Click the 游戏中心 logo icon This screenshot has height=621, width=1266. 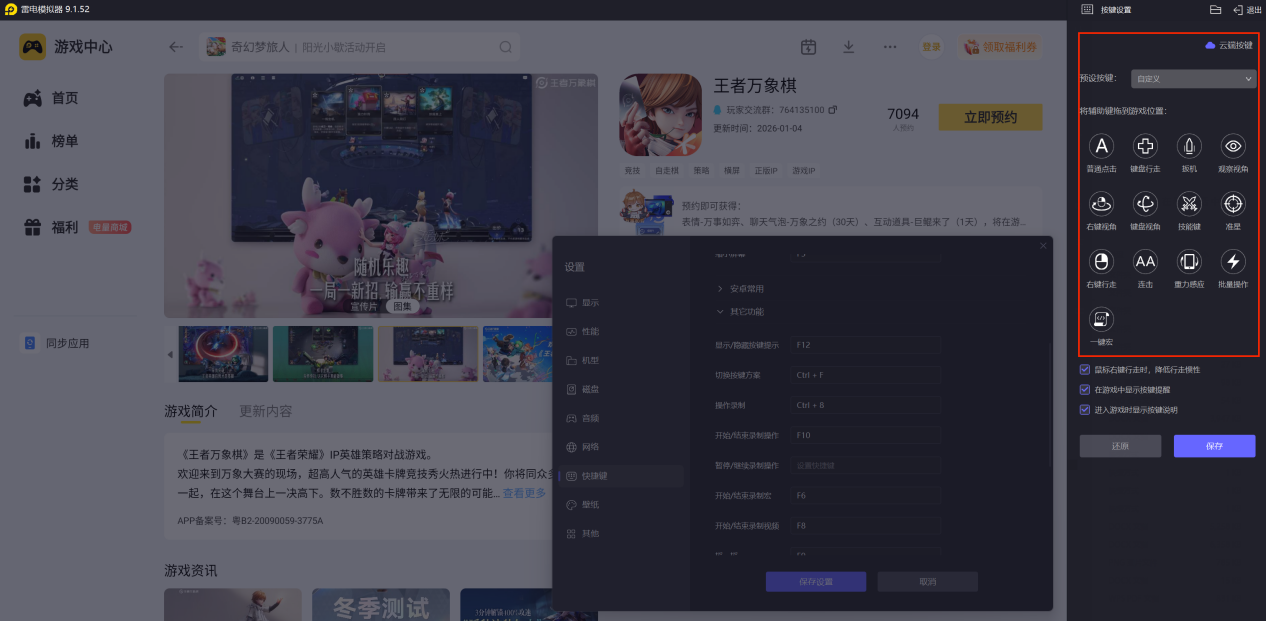pyautogui.click(x=33, y=47)
